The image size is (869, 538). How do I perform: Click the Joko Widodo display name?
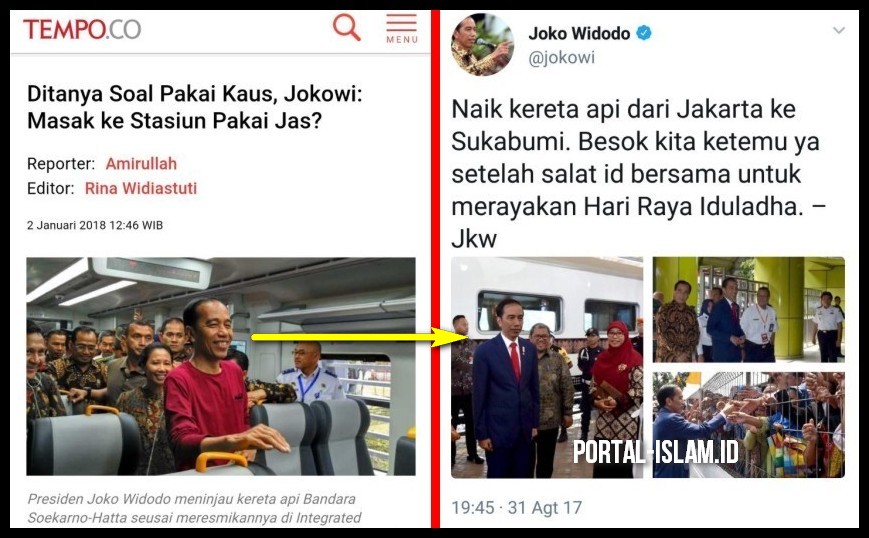[x=579, y=34]
